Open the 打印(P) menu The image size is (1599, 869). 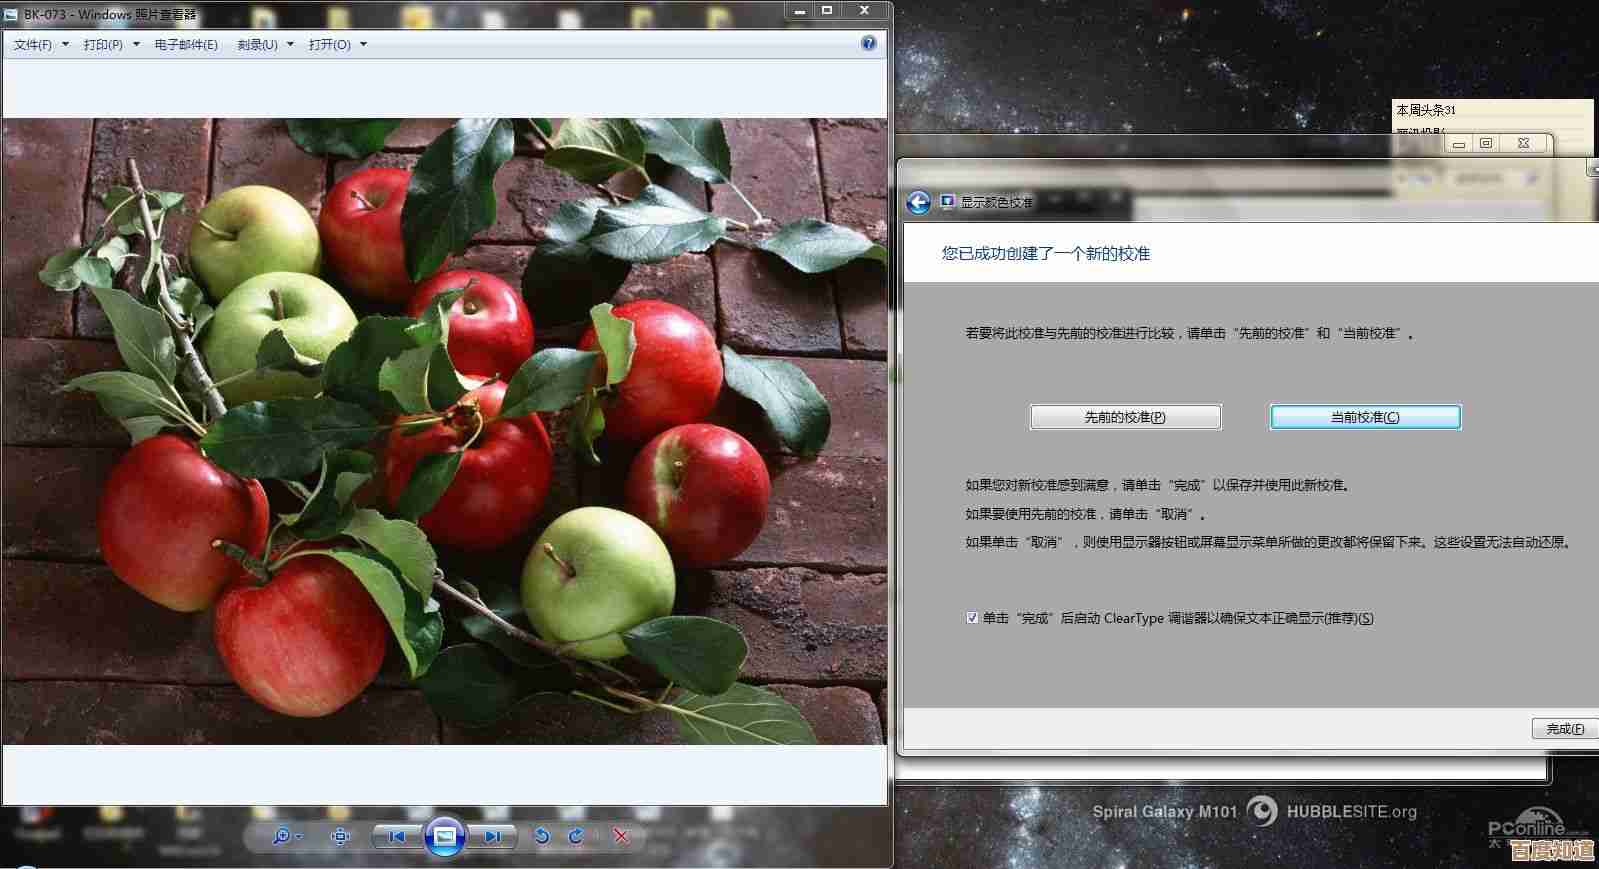111,45
